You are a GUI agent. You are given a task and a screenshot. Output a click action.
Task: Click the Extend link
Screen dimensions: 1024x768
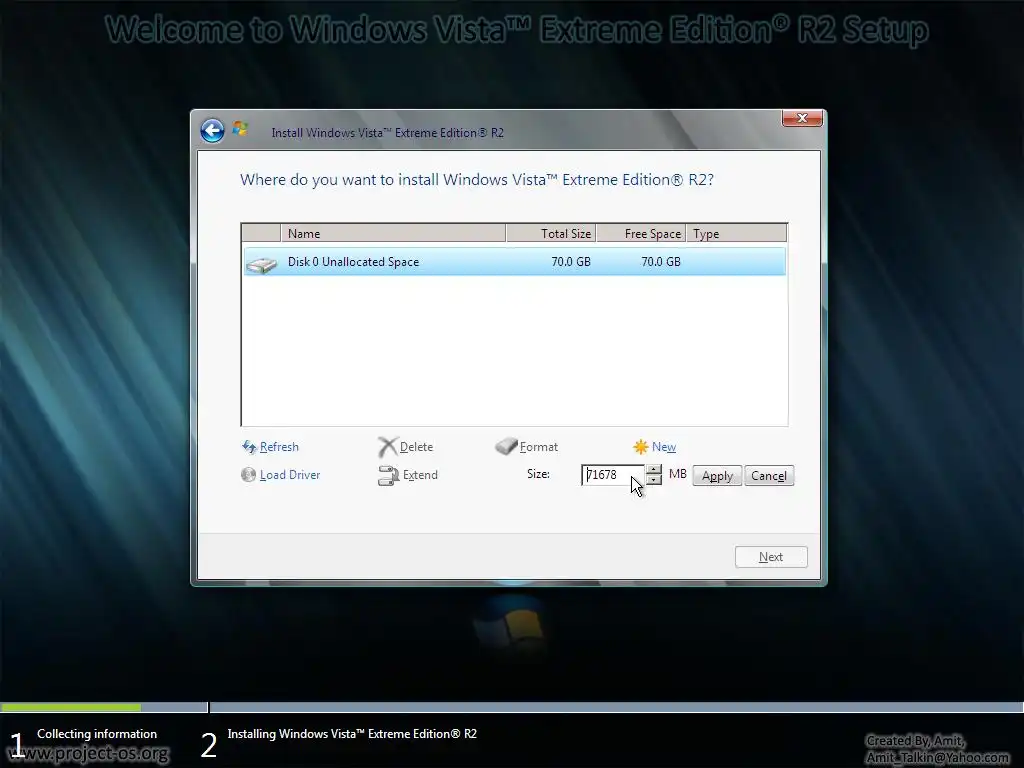coord(420,475)
